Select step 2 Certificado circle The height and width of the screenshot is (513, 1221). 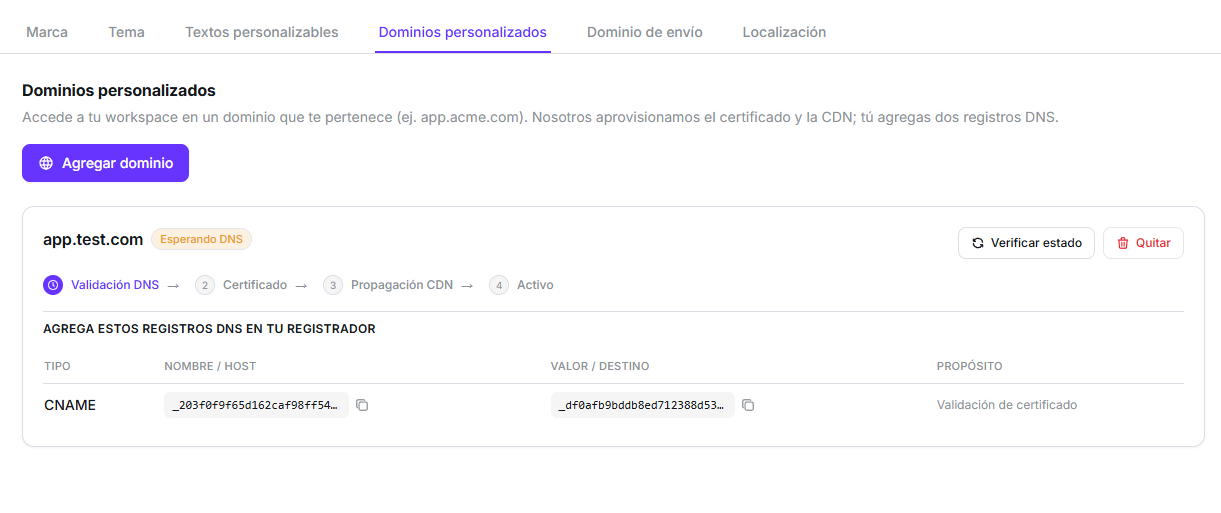[x=205, y=285]
